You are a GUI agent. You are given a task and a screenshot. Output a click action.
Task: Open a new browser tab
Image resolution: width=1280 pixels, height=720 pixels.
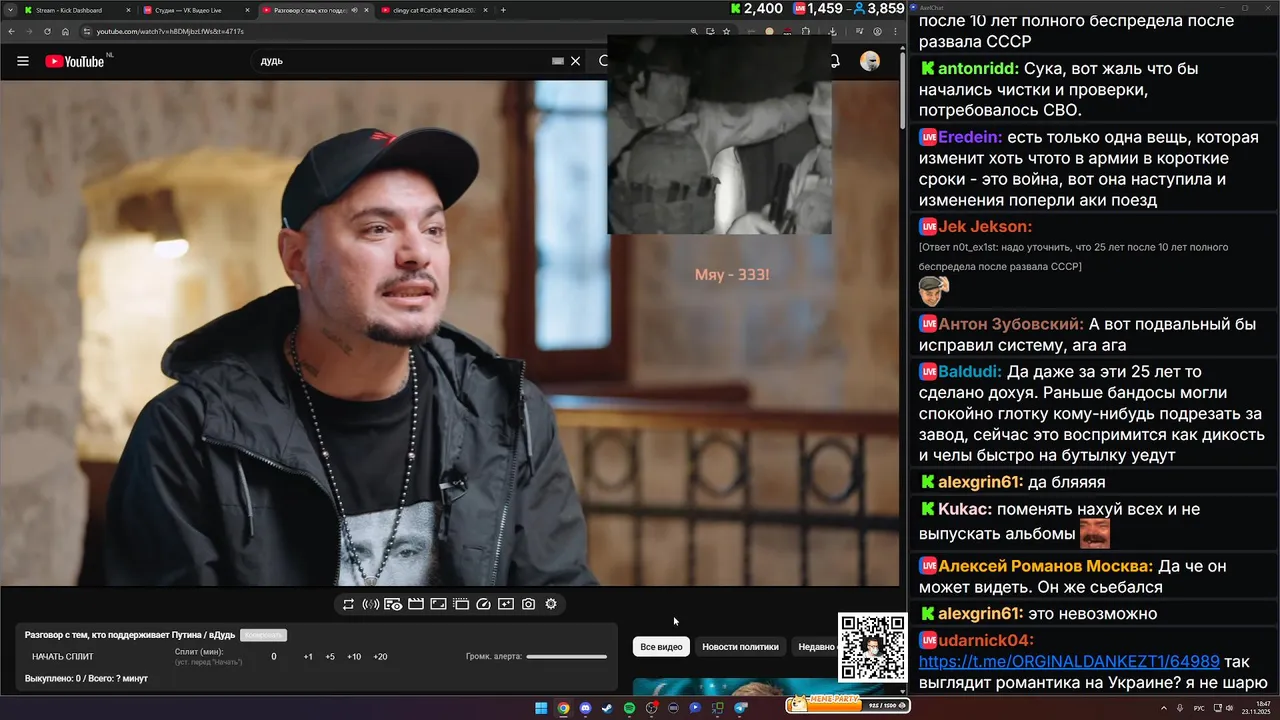[x=503, y=10]
